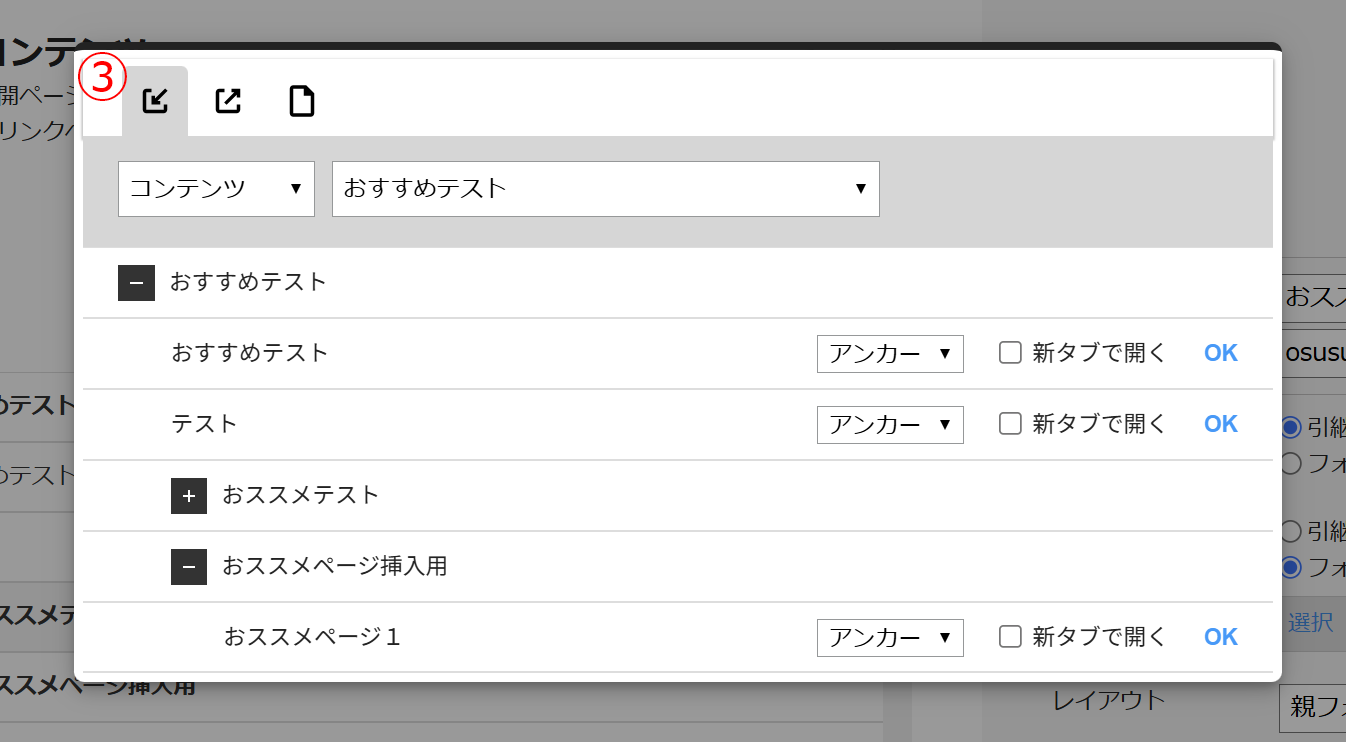Screen dimensions: 1346x742
Task: Check 新タブで開く for おススメページ１ row
Action: (1010, 637)
